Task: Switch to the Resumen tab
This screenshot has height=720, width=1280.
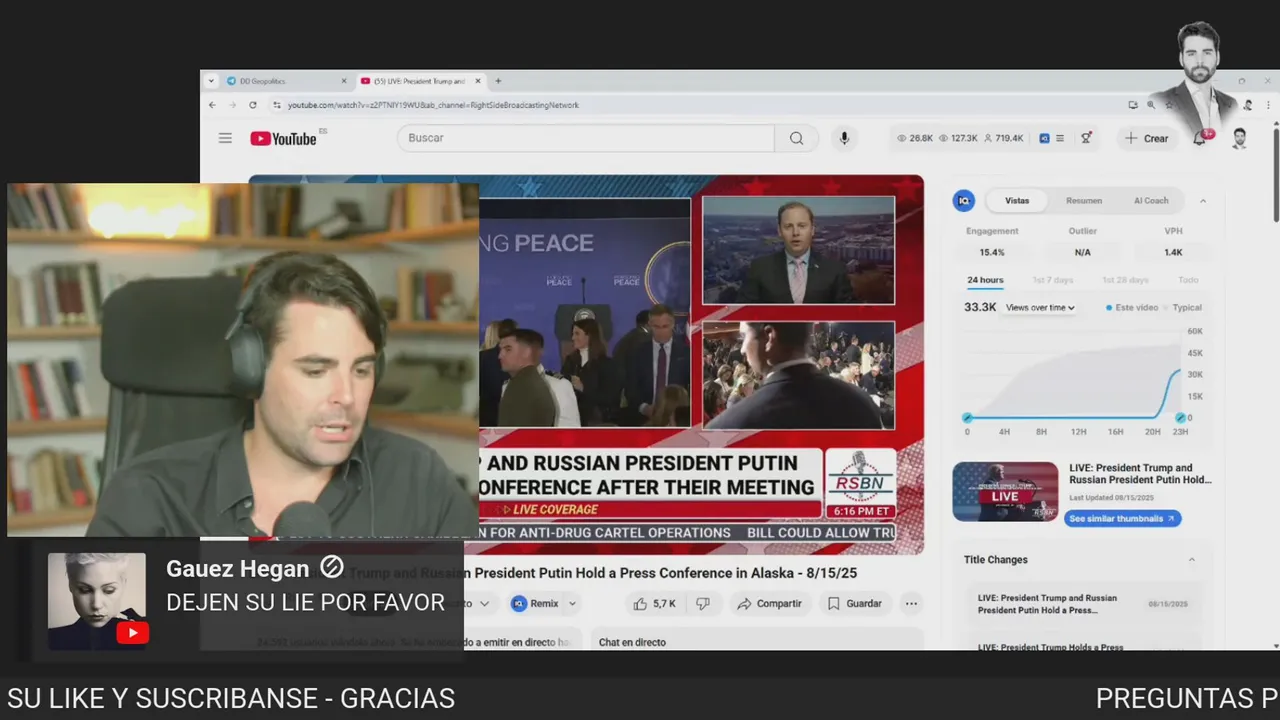Action: tap(1084, 200)
